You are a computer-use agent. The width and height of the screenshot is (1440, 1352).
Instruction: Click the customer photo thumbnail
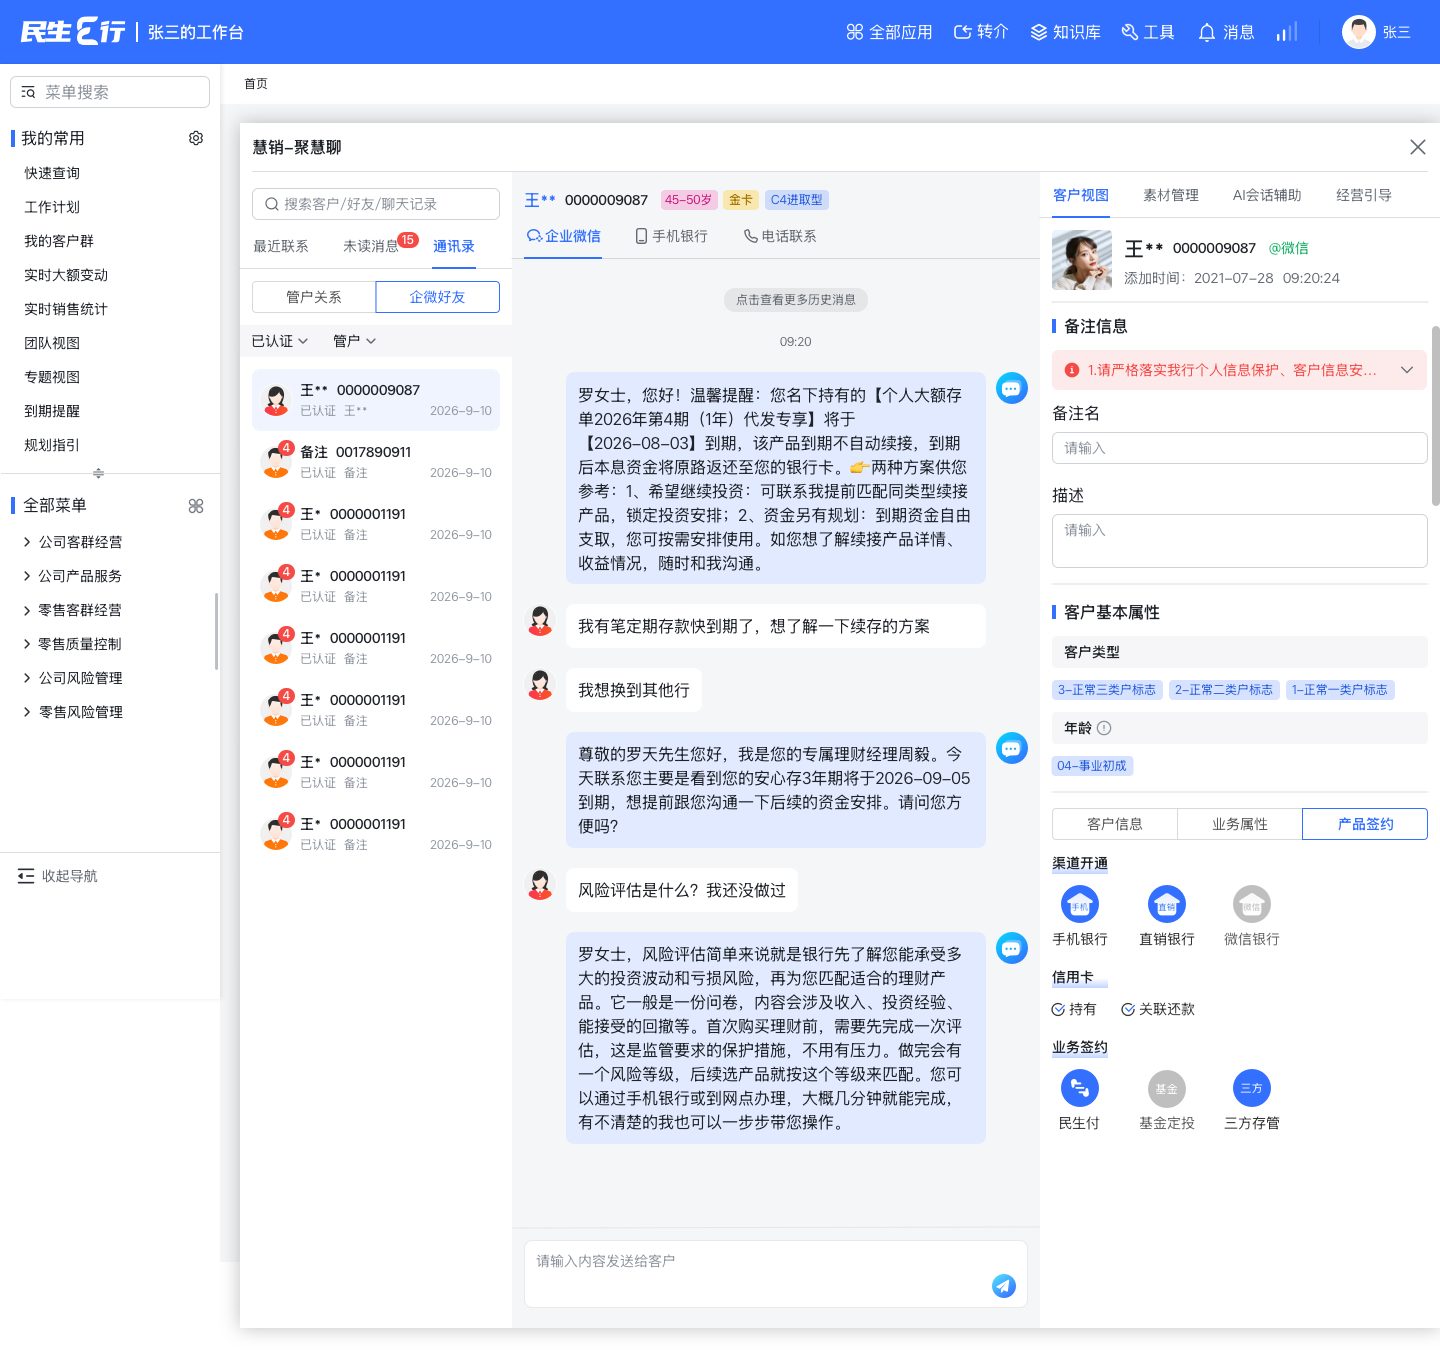point(1082,260)
